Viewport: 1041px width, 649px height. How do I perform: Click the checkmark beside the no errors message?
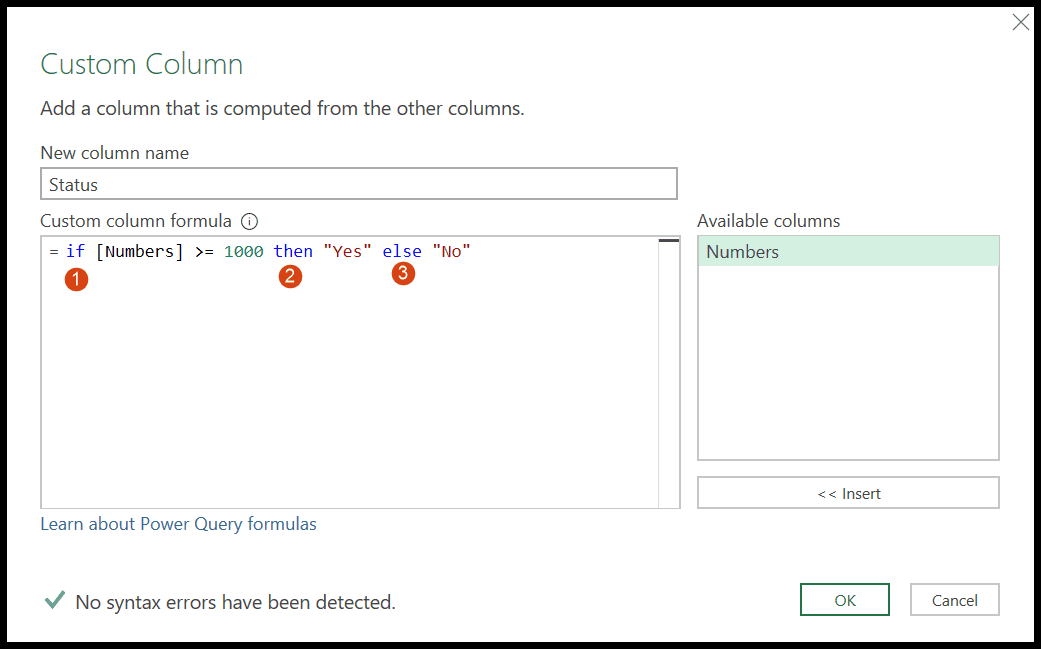pyautogui.click(x=55, y=601)
